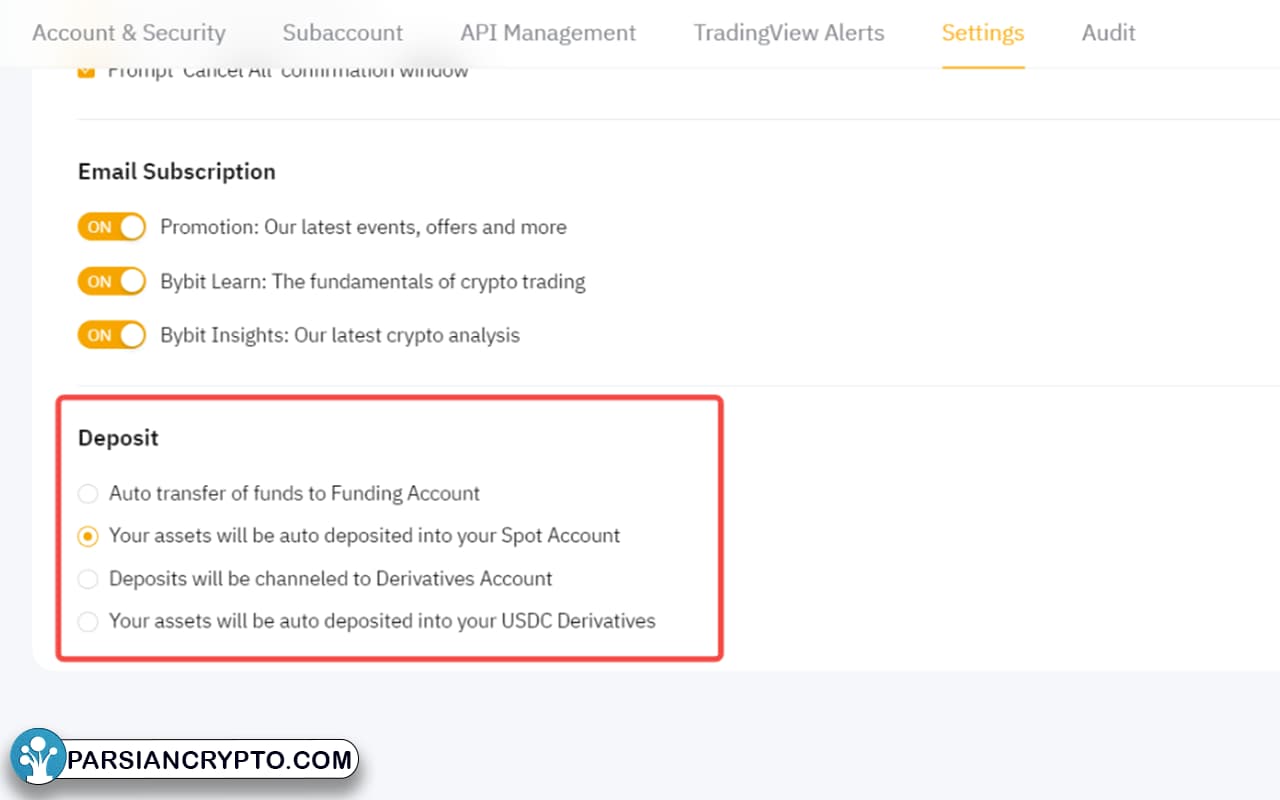This screenshot has width=1280, height=800.
Task: Click the Deposit section heading
Action: click(118, 438)
